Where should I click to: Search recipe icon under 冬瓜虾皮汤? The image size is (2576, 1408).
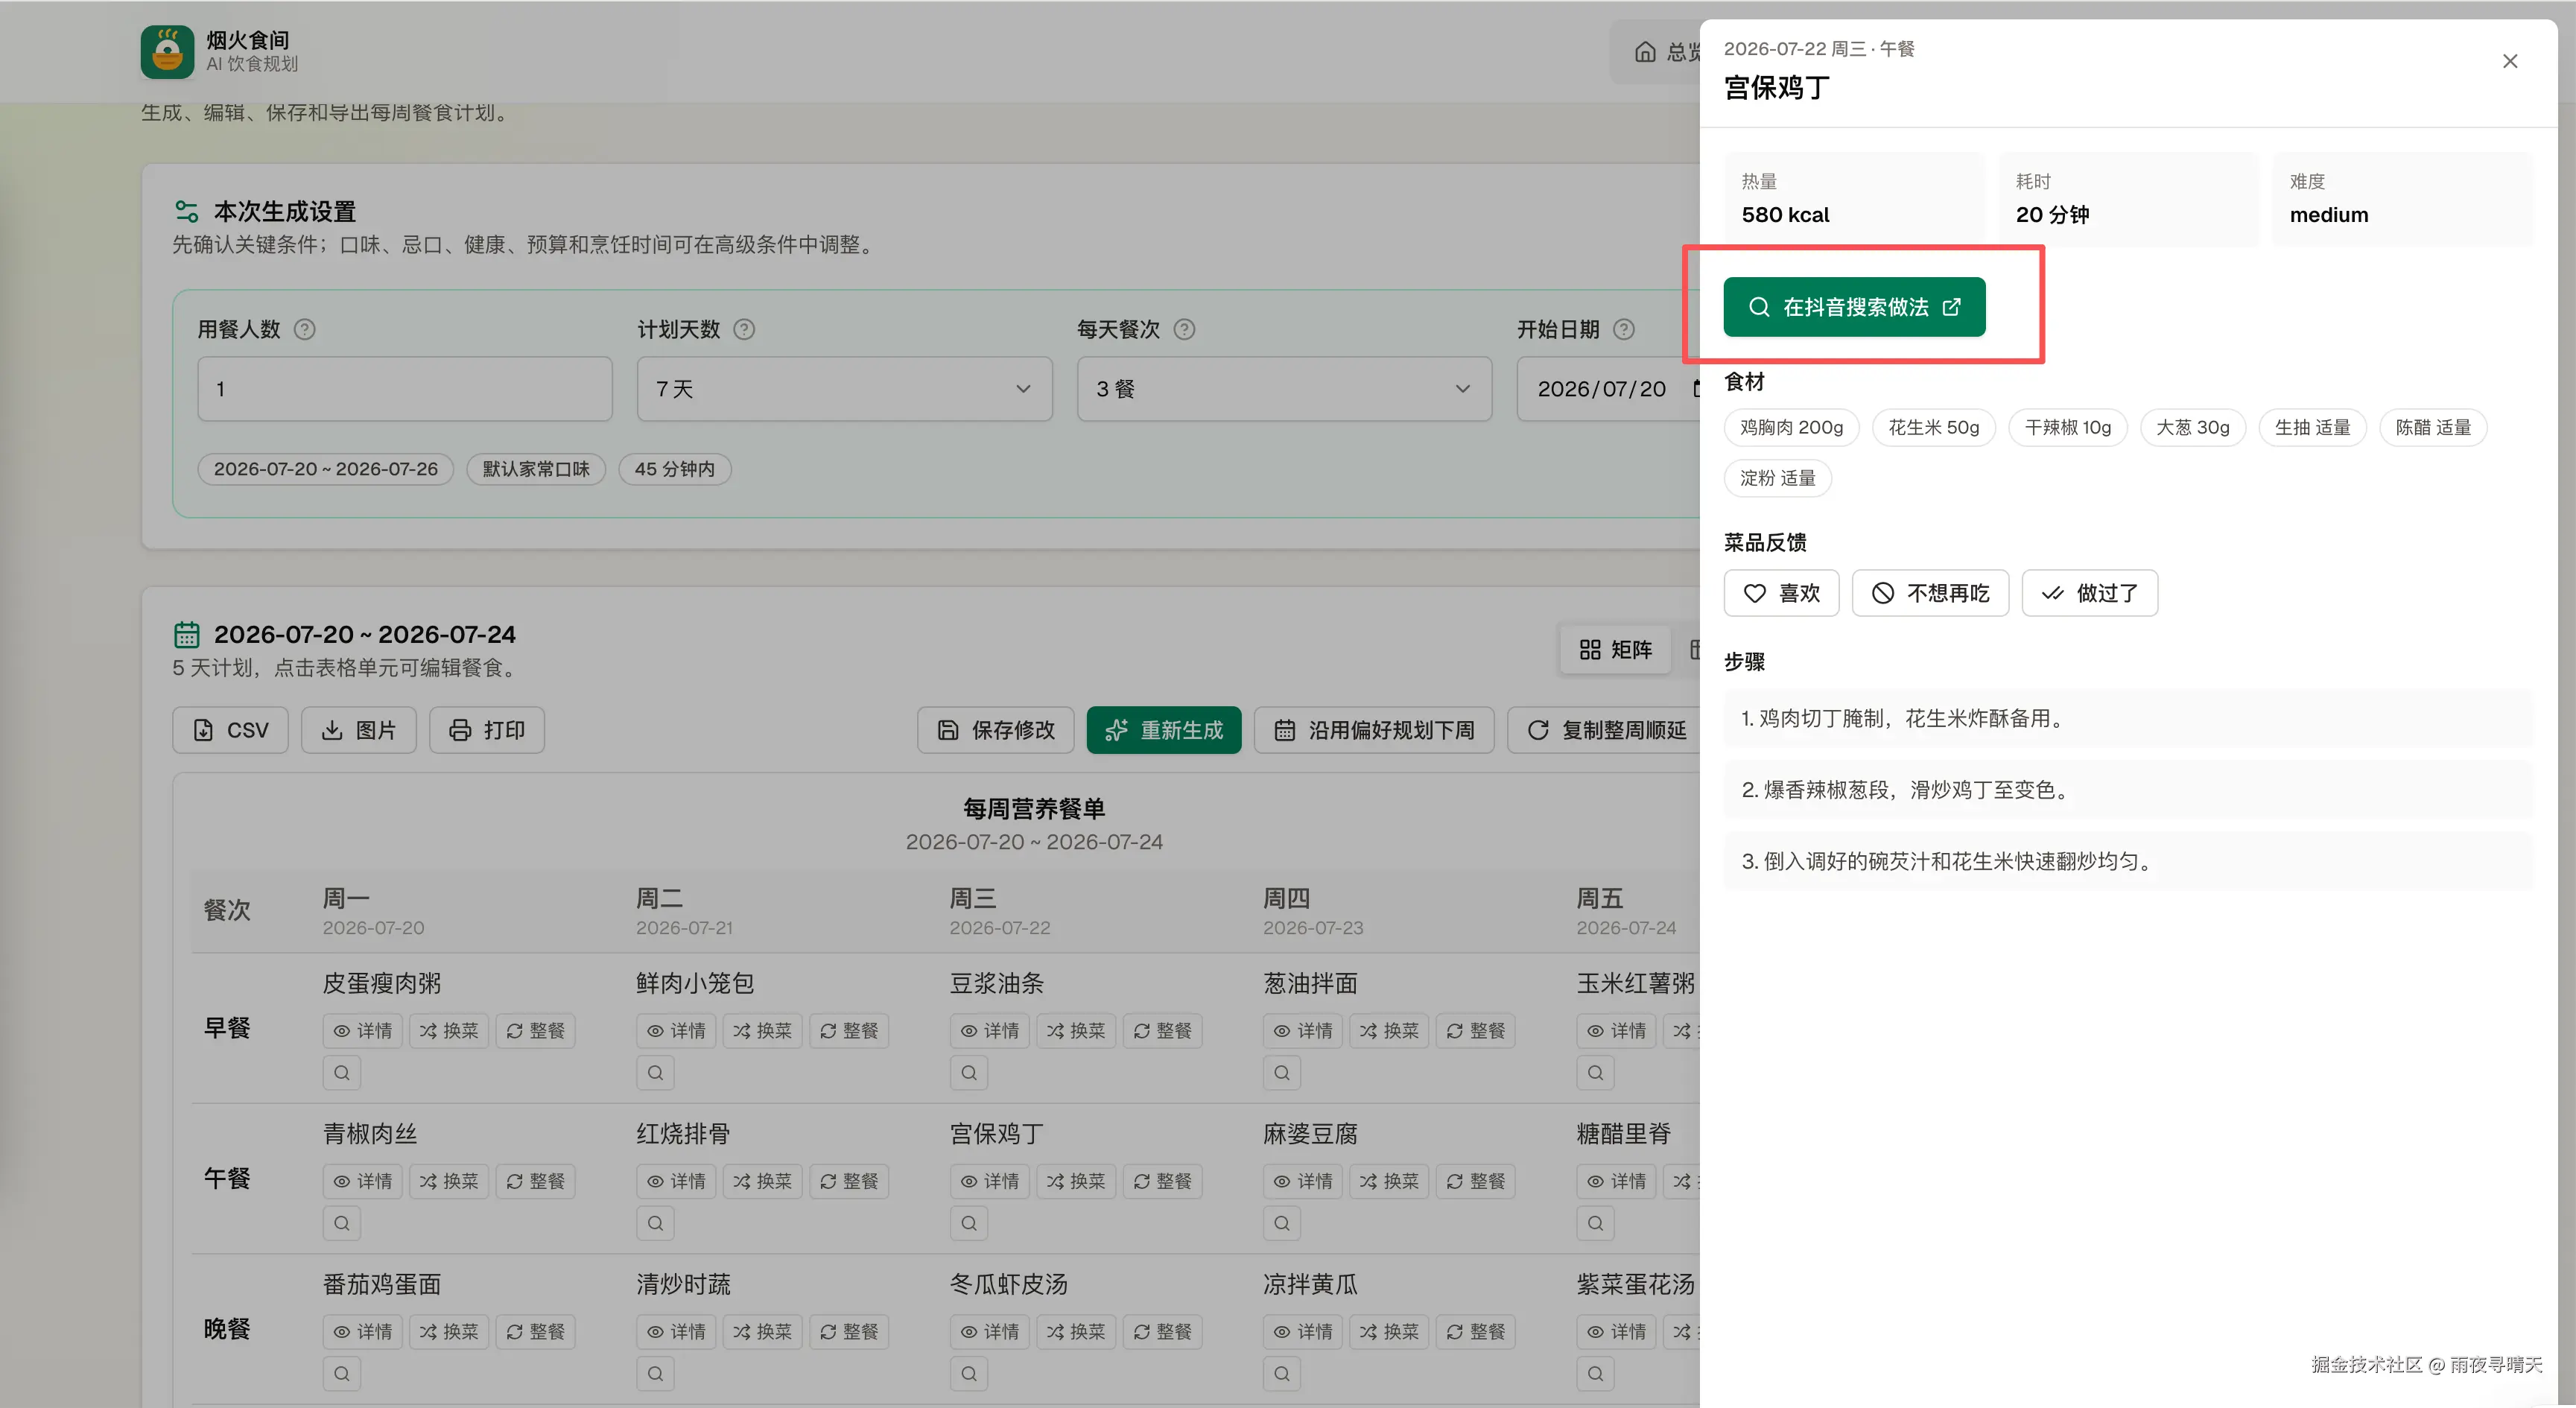click(969, 1374)
